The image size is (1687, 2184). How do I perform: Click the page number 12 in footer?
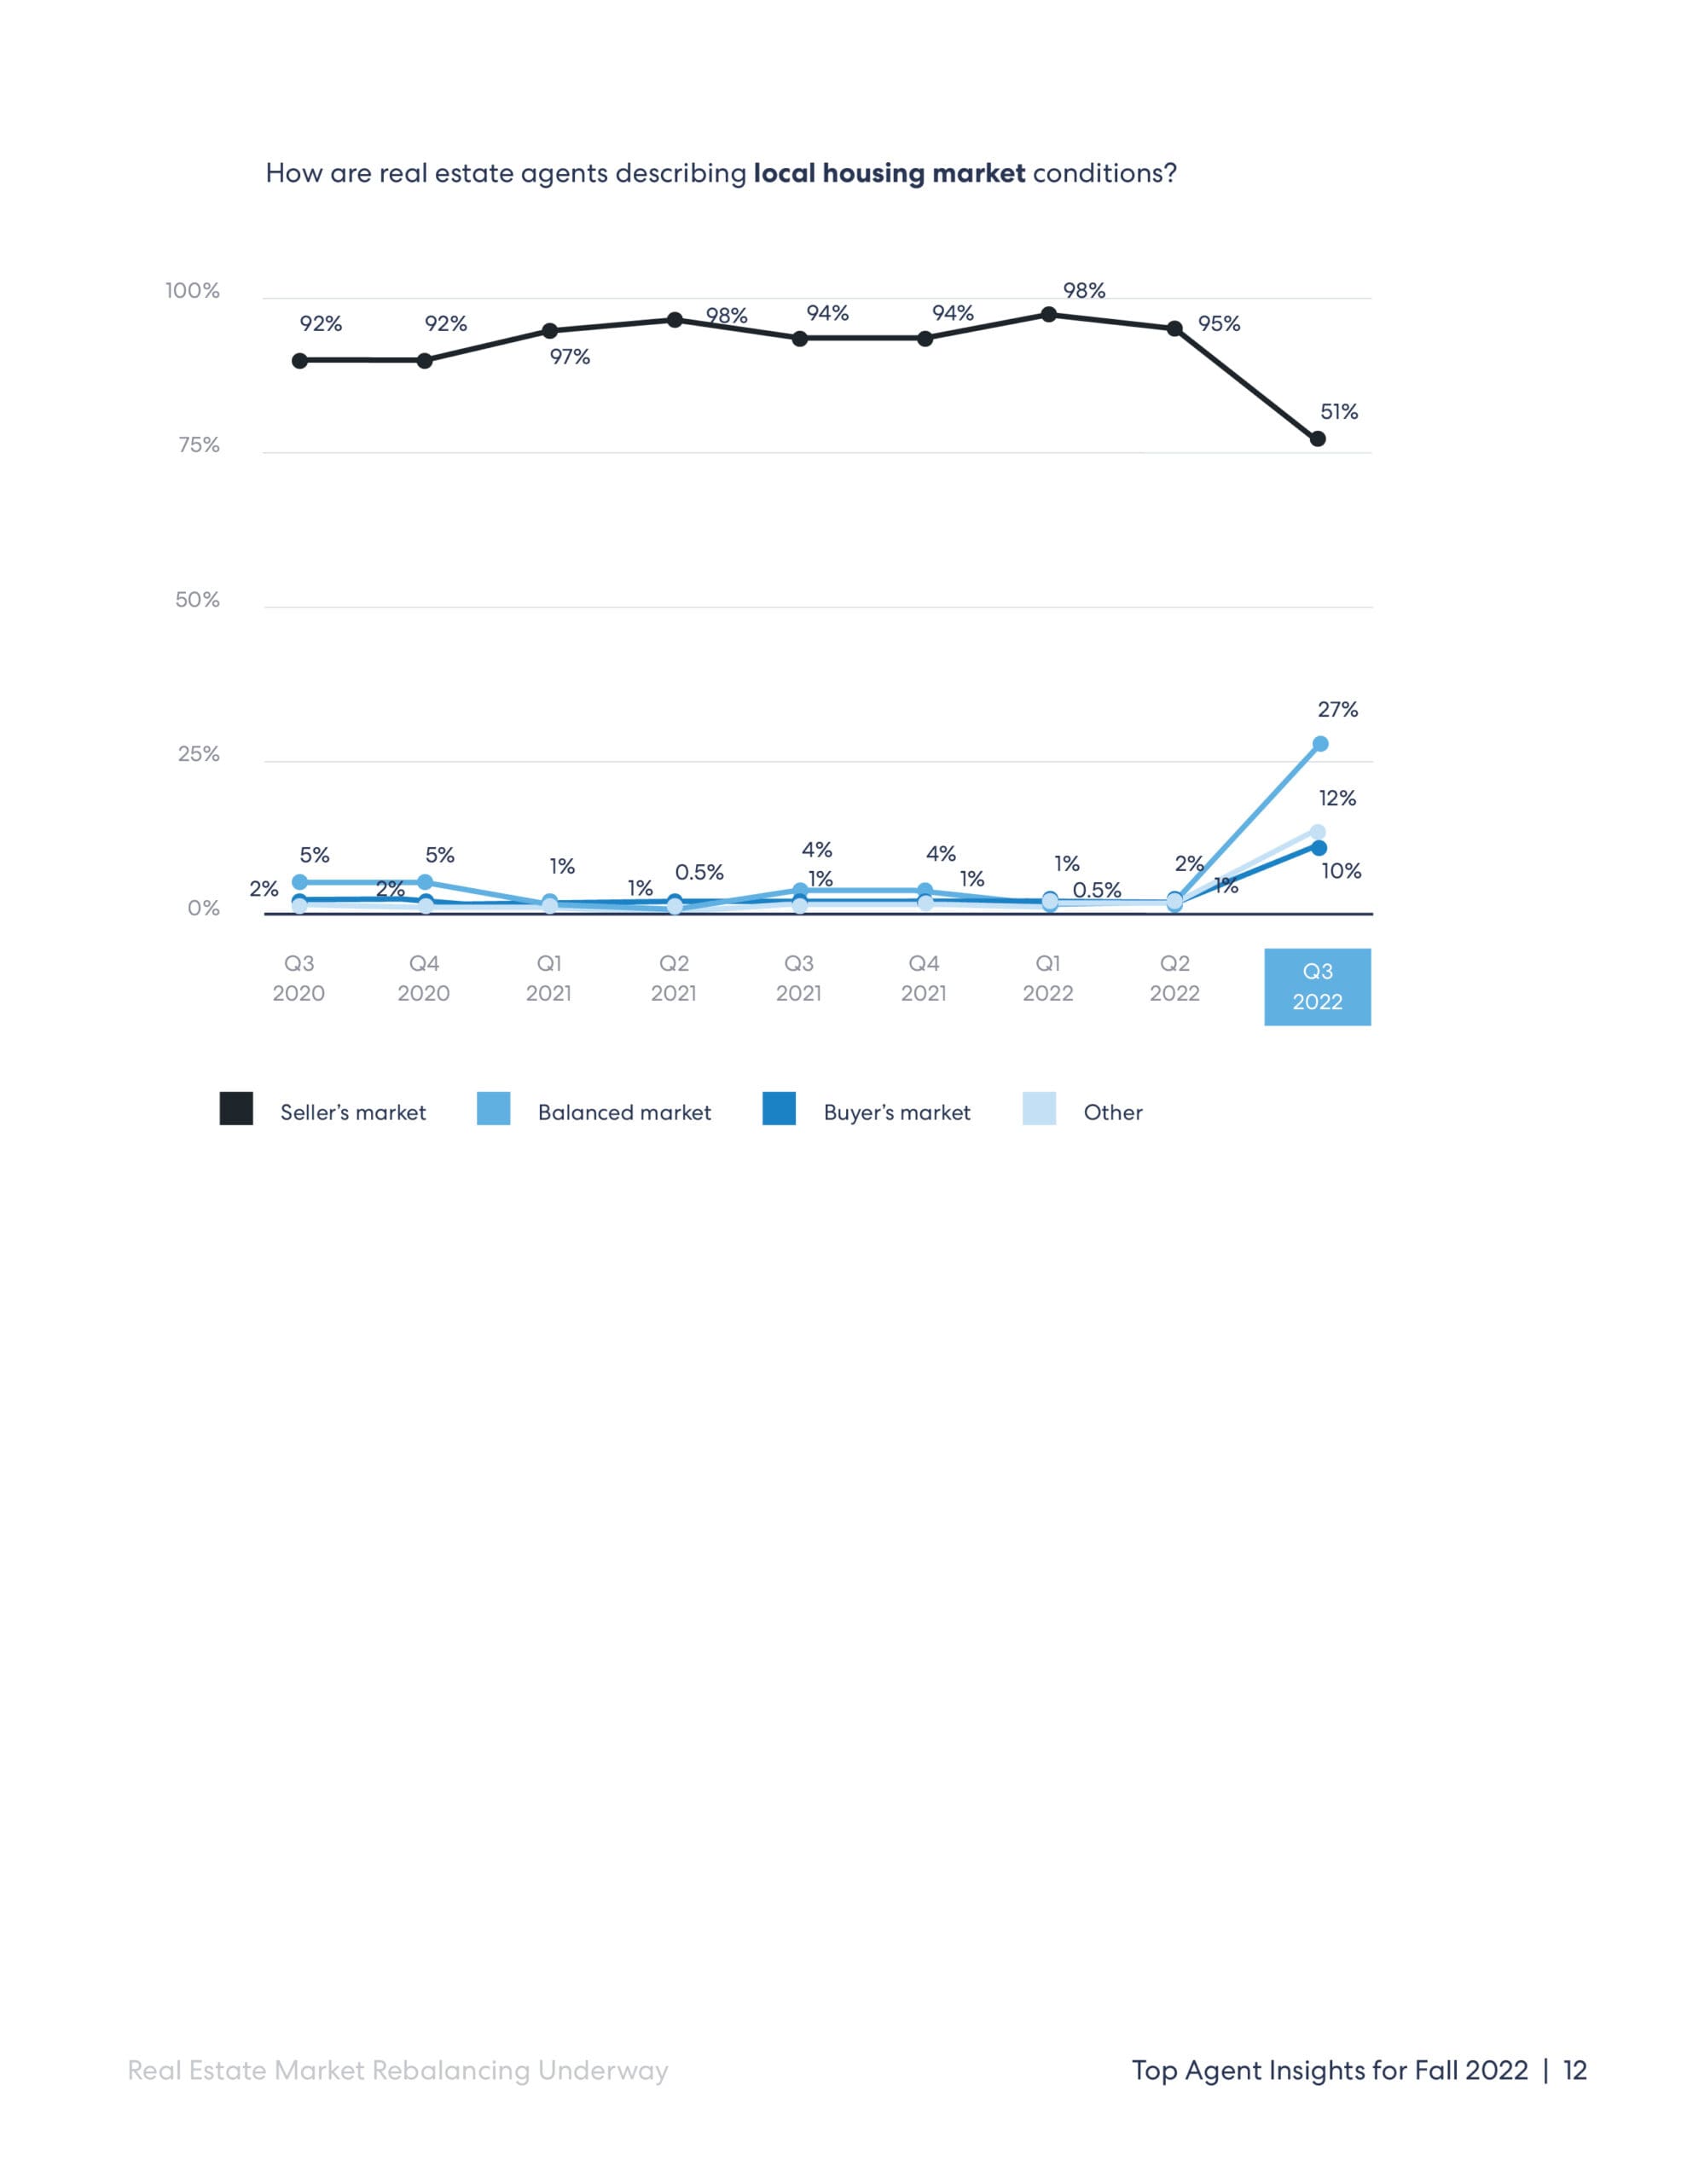(1575, 2070)
